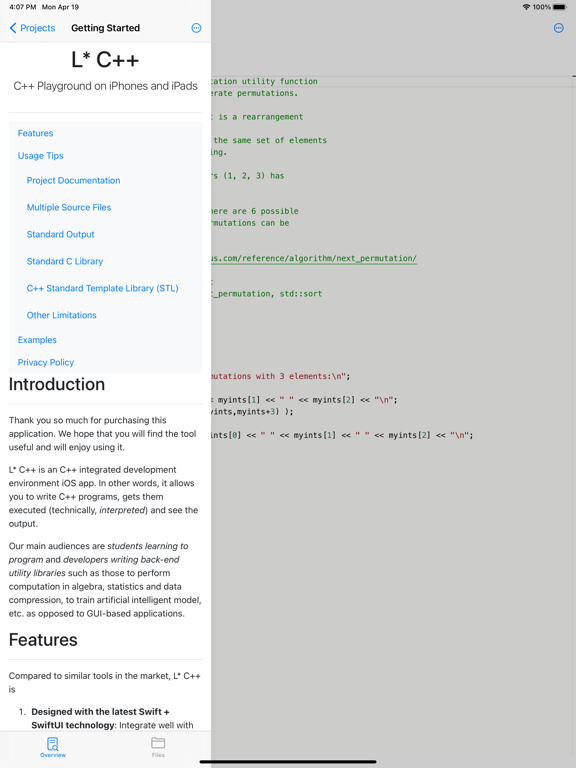Open the Examples link
Screen dimensions: 576x768
coord(37,340)
